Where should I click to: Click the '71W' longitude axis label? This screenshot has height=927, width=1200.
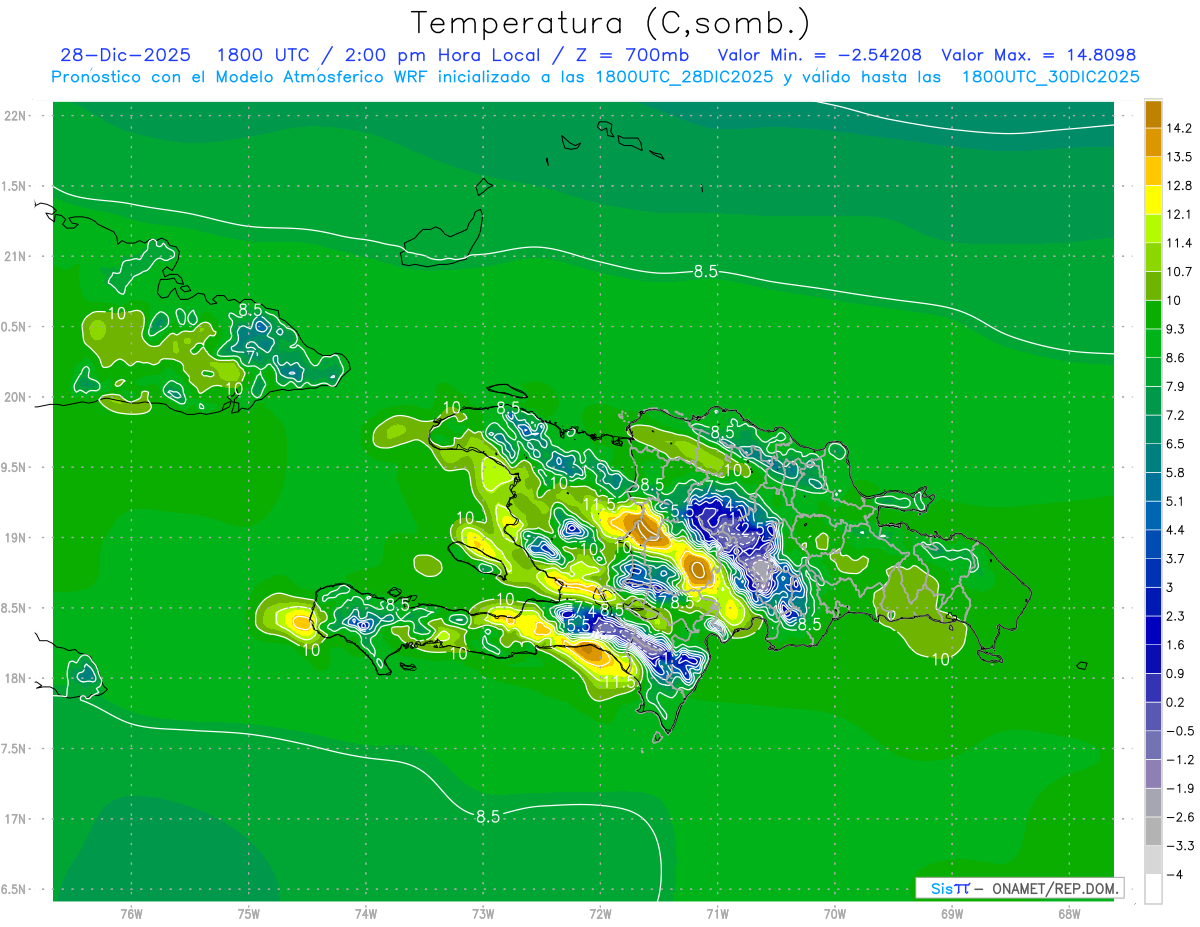point(717,913)
